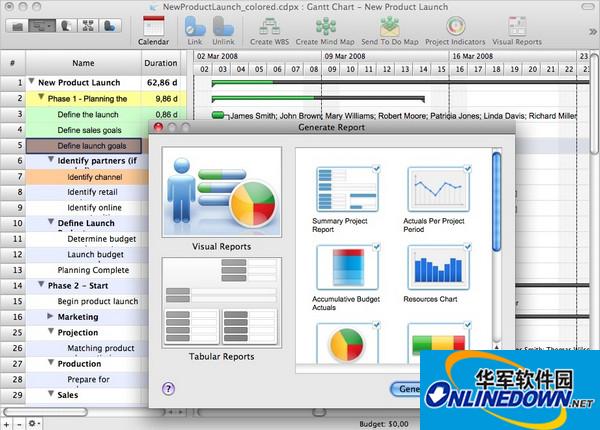Image resolution: width=600 pixels, height=430 pixels.
Task: Click the Gantt chart vertical scrollbar
Action: 594,103
